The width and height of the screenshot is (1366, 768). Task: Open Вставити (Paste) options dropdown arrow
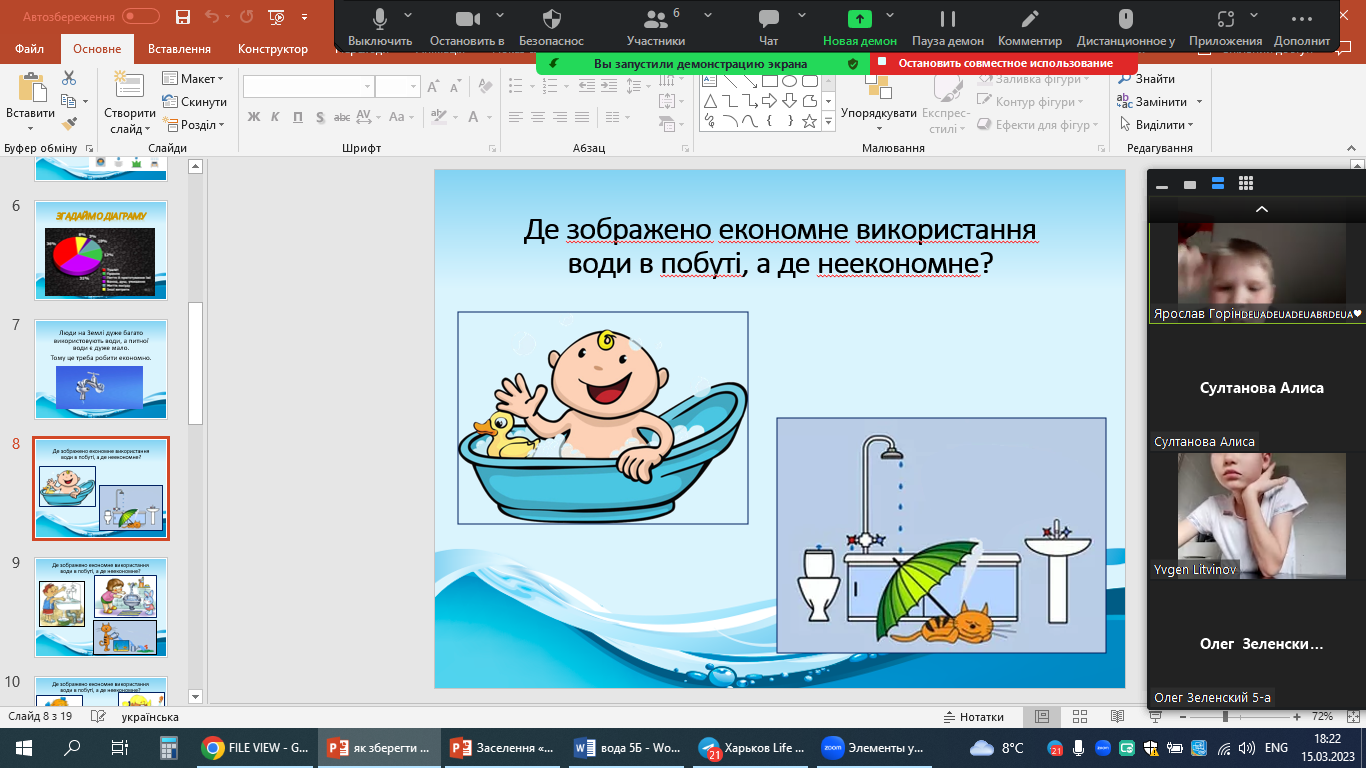click(x=30, y=128)
